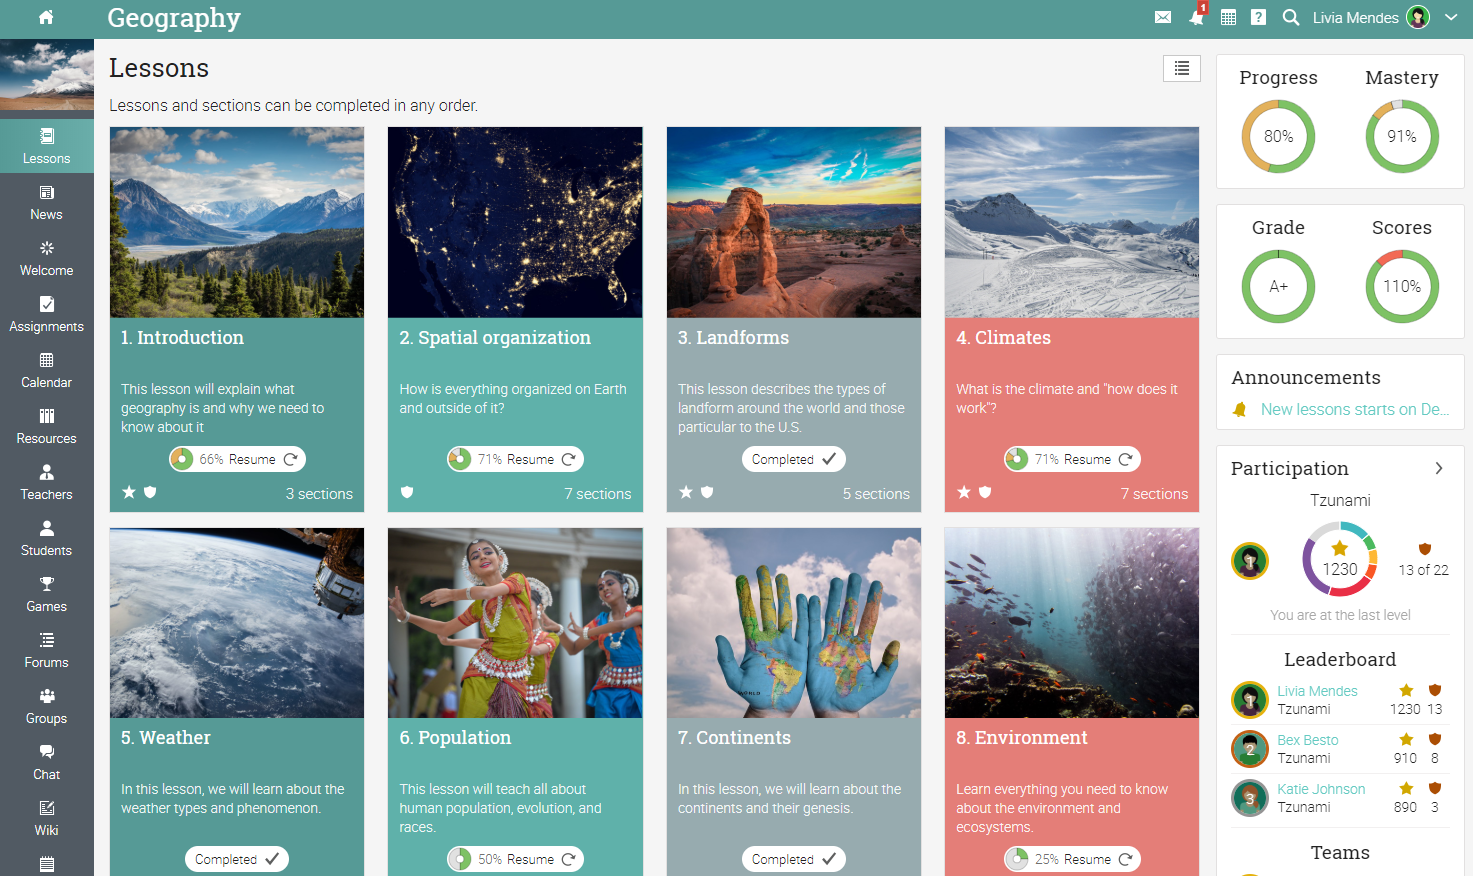
Task: Click the shield icon on the Landforms card
Action: (707, 492)
